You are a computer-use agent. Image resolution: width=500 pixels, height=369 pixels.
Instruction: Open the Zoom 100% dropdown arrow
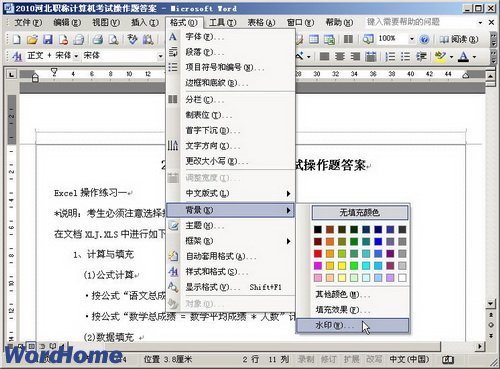pos(412,39)
